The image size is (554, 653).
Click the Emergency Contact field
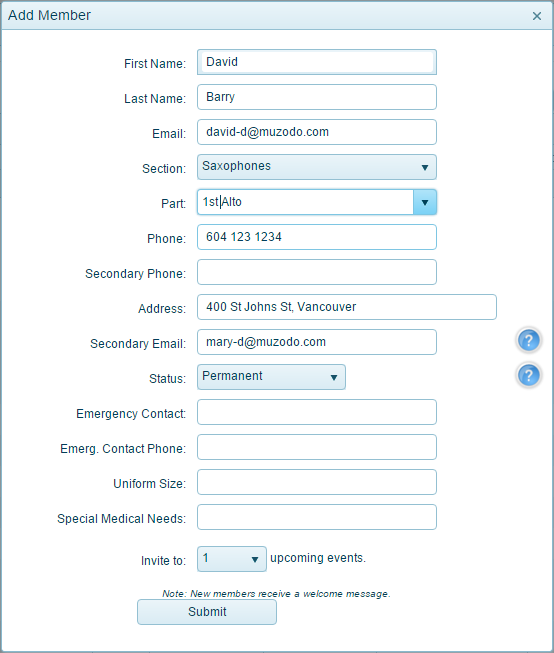317,412
